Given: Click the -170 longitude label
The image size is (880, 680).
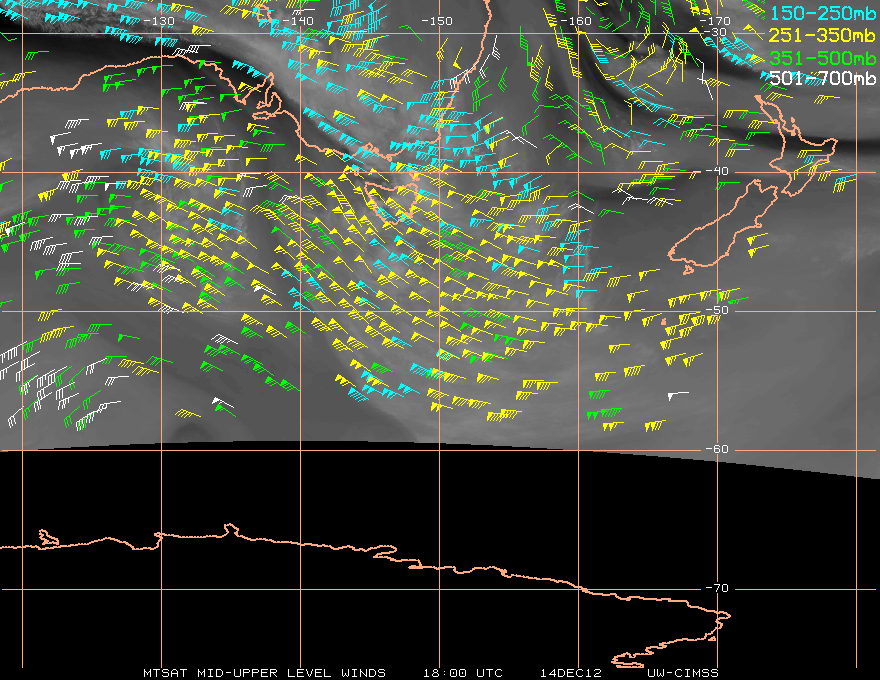Looking at the screenshot, I should [714, 21].
